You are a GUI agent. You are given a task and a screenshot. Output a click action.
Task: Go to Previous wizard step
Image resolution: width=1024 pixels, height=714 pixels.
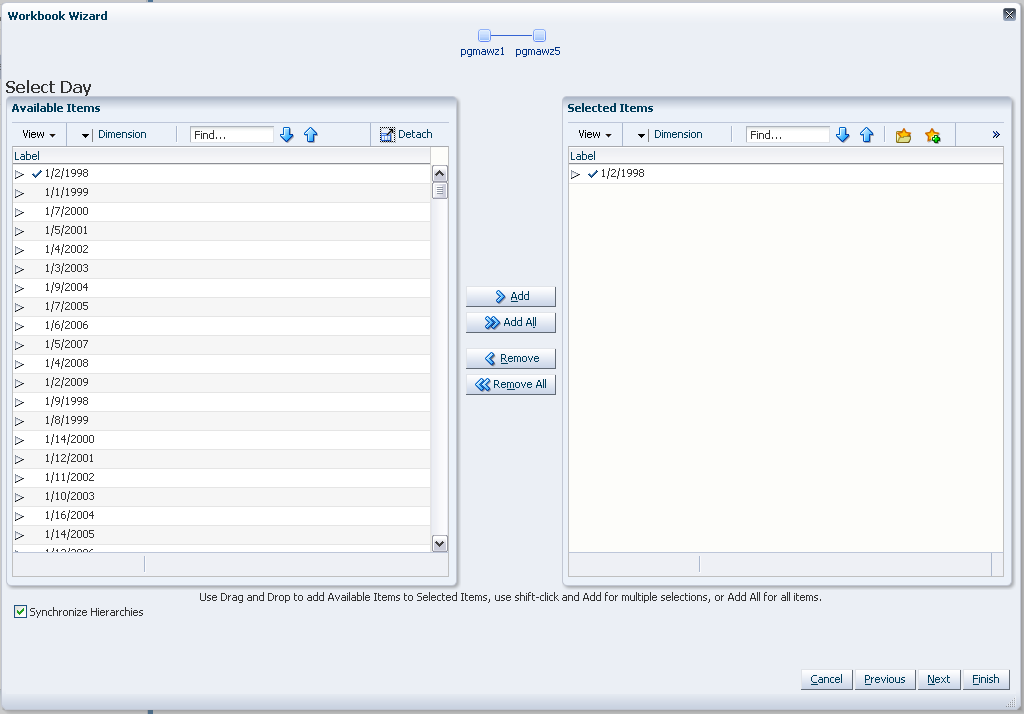(884, 679)
